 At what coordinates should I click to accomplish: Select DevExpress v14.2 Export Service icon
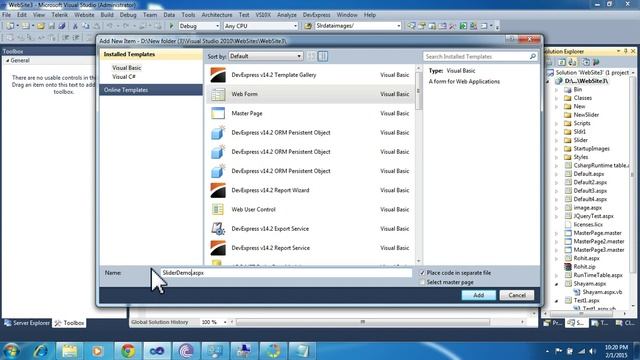pyautogui.click(x=218, y=229)
